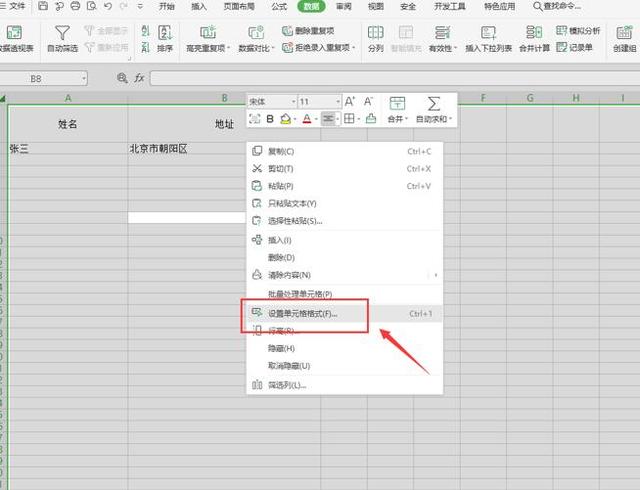Choose 只粘贴文本(Y) from the context menu
Image resolution: width=640 pixels, height=490 pixels.
[x=345, y=203]
